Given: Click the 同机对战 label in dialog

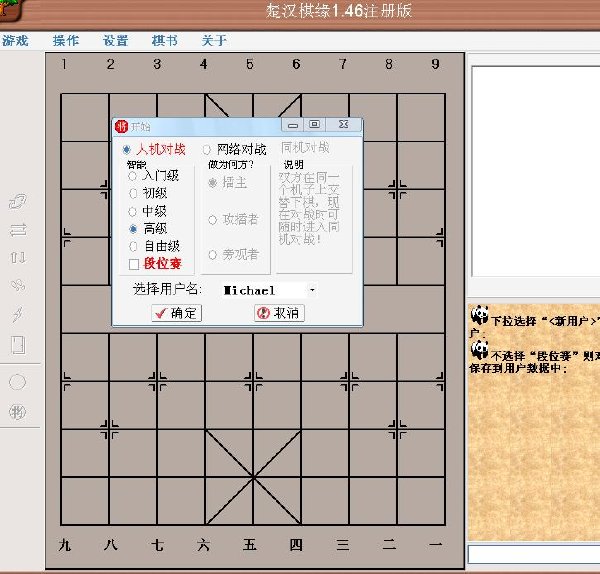Looking at the screenshot, I should pyautogui.click(x=305, y=147).
